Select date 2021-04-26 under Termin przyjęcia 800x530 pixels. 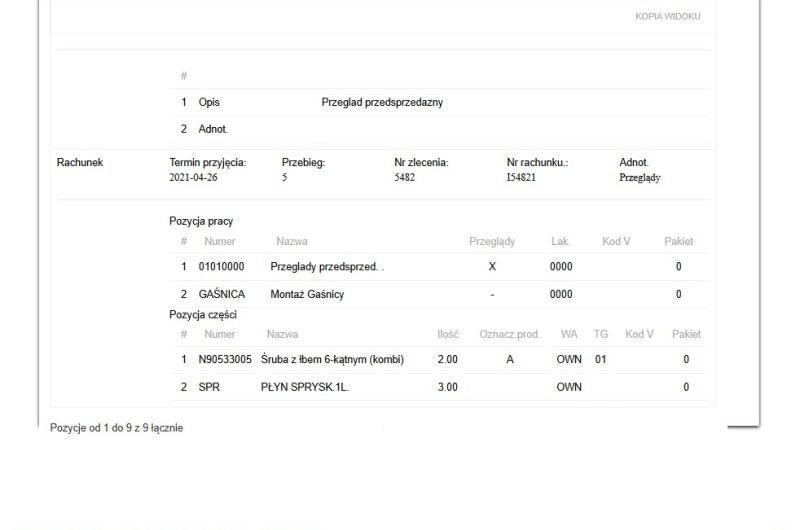(x=193, y=178)
